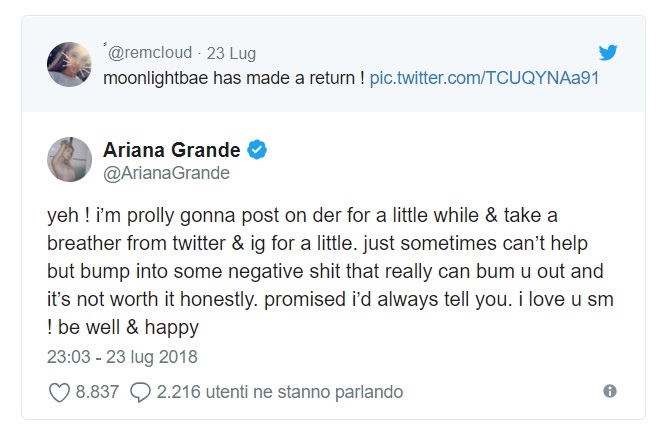Open the @ArianaGrande handle link
The width and height of the screenshot is (668, 439).
[167, 173]
